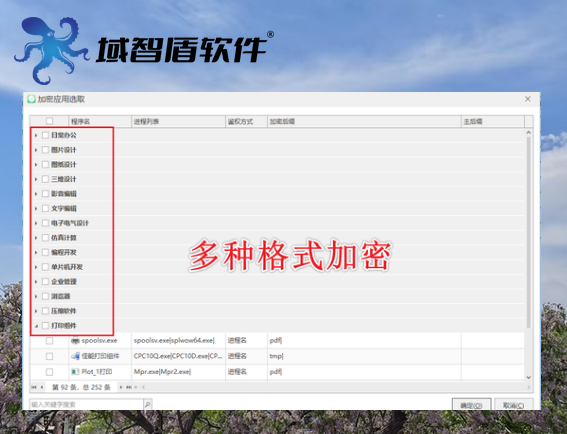The height and width of the screenshot is (434, 567).
Task: Expand the 压缩软件 tree node arrow
Action: 36,311
